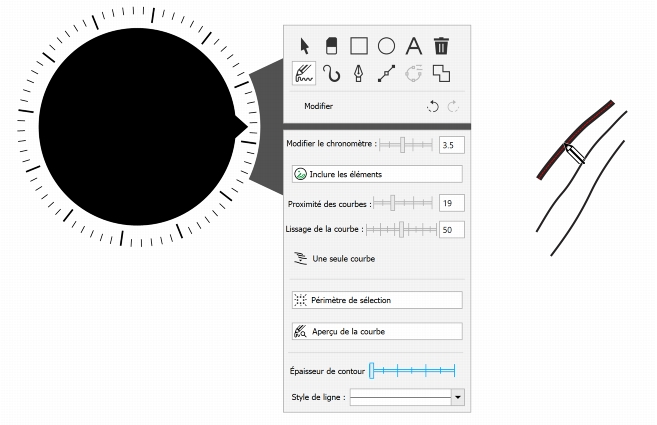Click the Proximité des courbes value field
This screenshot has height=425, width=657.
(x=451, y=204)
